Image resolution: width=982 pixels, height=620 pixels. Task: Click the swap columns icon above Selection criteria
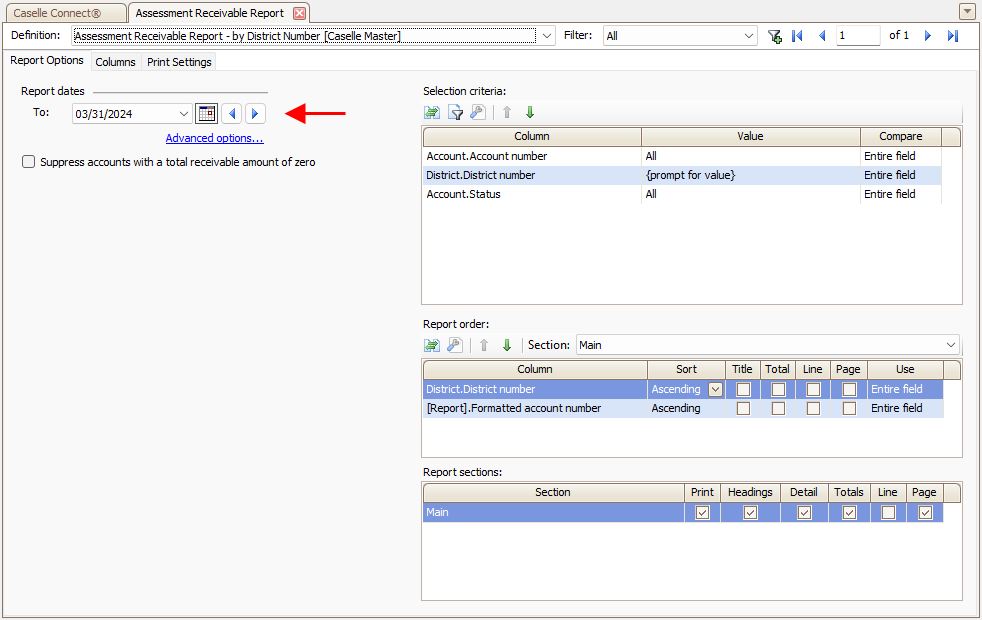[431, 112]
